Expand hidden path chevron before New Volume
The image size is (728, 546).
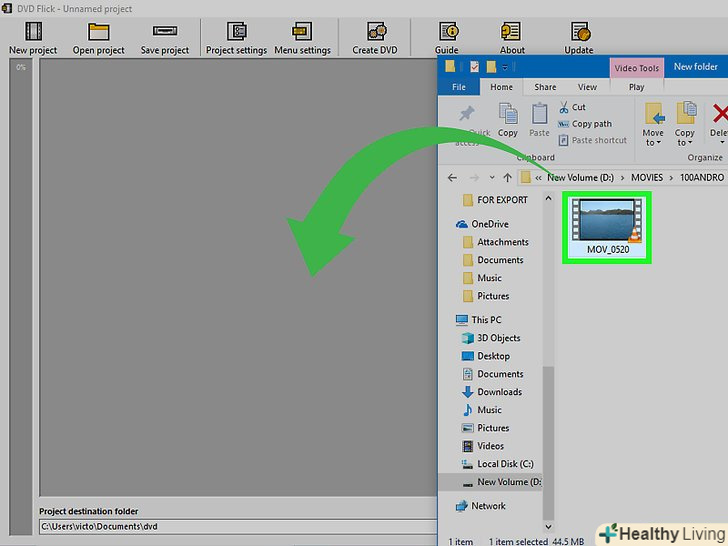(538, 178)
